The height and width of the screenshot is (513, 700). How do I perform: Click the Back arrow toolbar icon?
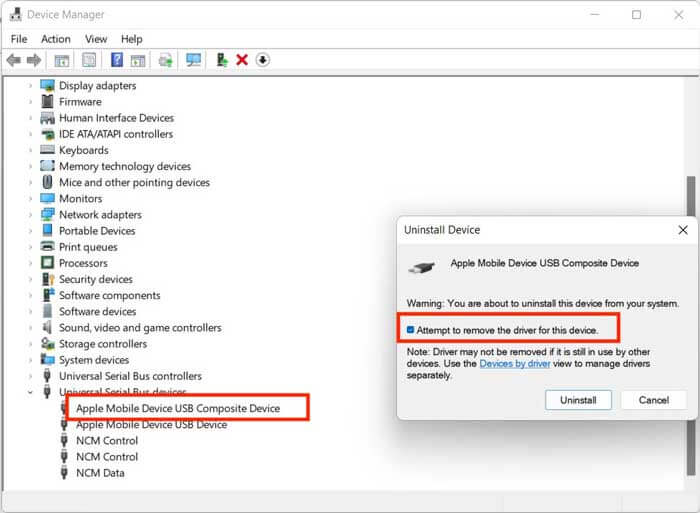point(14,60)
